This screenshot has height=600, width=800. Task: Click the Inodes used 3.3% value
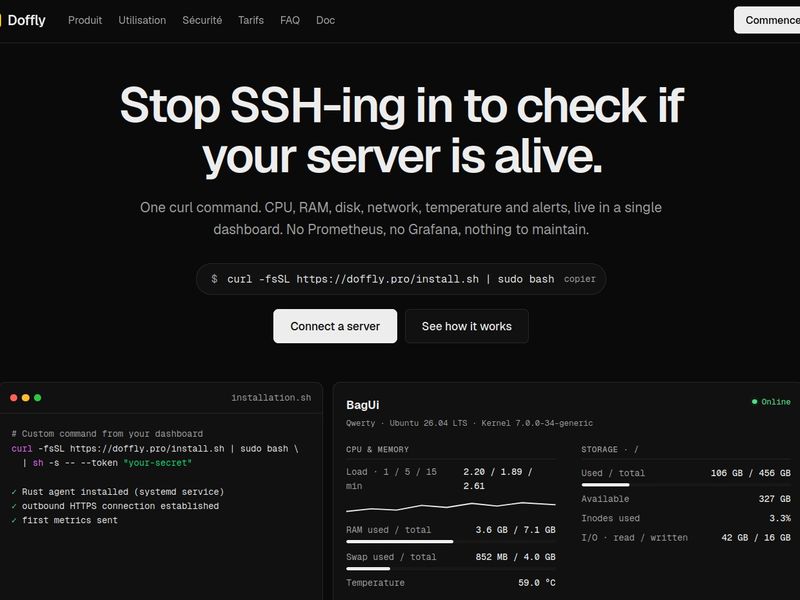click(x=780, y=518)
